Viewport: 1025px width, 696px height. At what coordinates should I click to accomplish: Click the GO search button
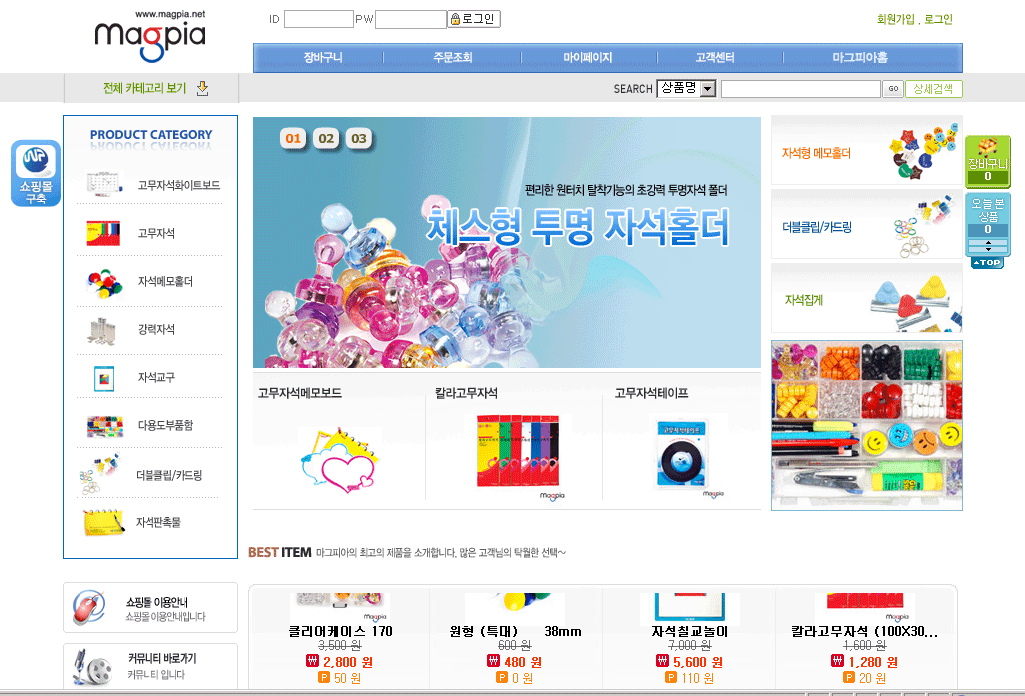pos(892,89)
